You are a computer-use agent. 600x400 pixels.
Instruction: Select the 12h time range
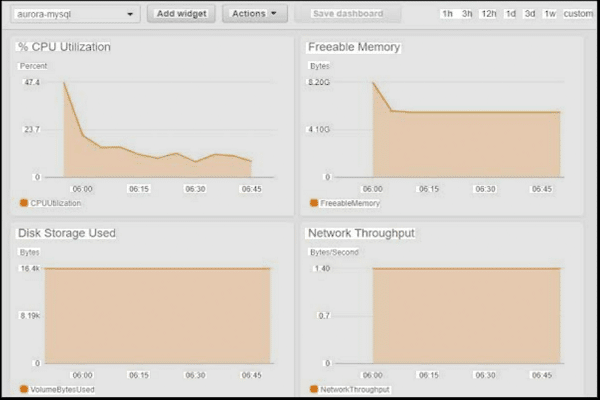click(x=489, y=14)
